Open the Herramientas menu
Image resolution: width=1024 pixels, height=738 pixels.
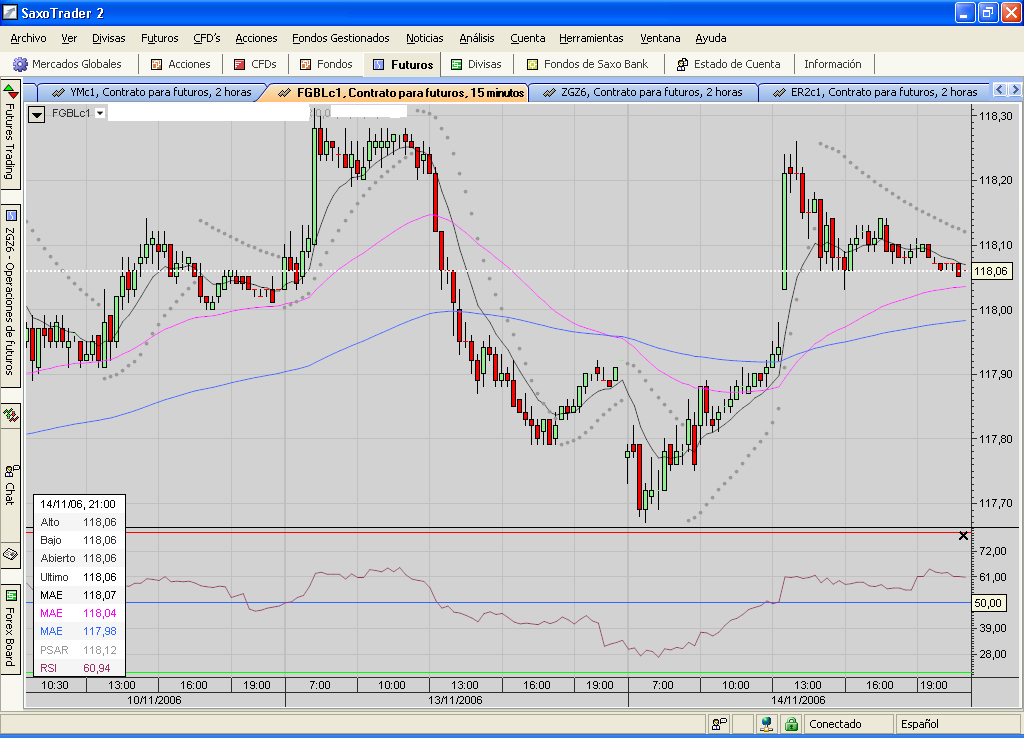[x=591, y=38]
